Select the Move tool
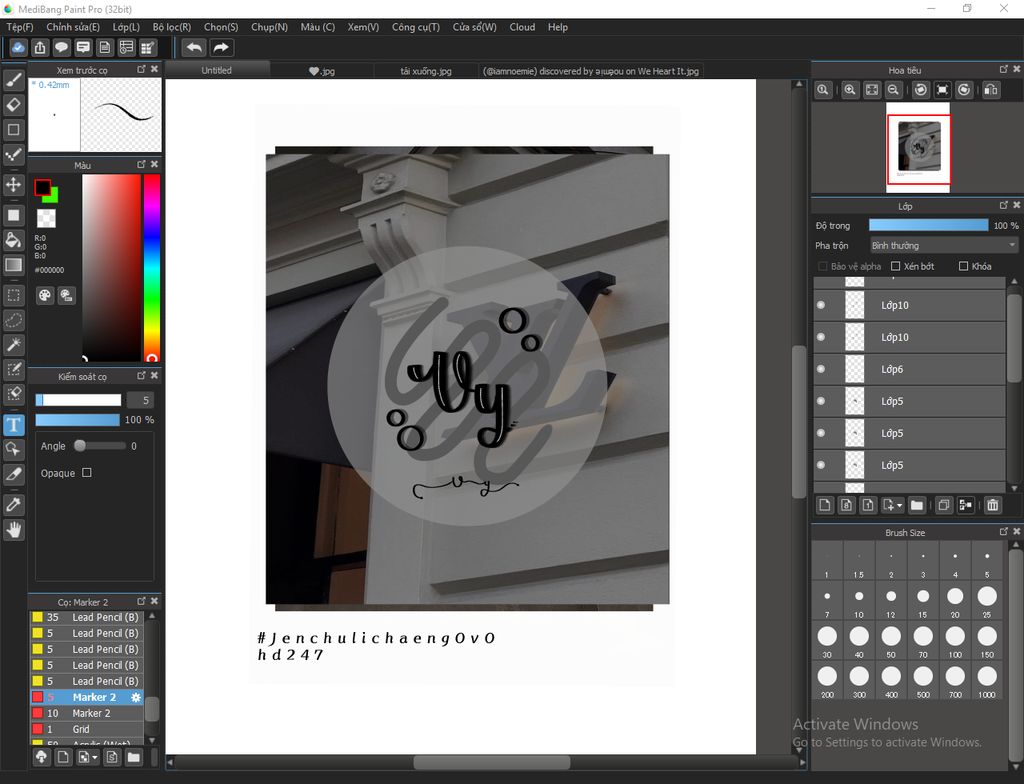1024x784 pixels. 14,185
